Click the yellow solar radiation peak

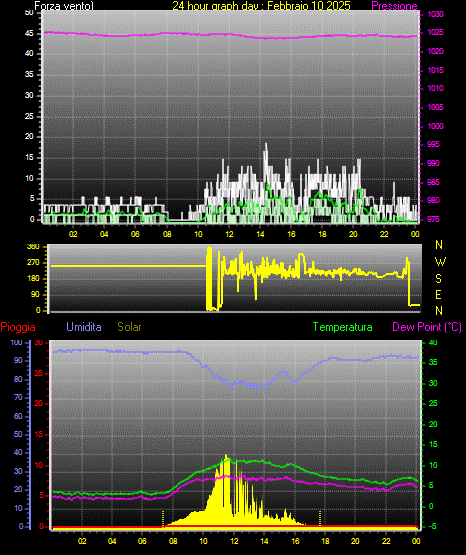225,457
